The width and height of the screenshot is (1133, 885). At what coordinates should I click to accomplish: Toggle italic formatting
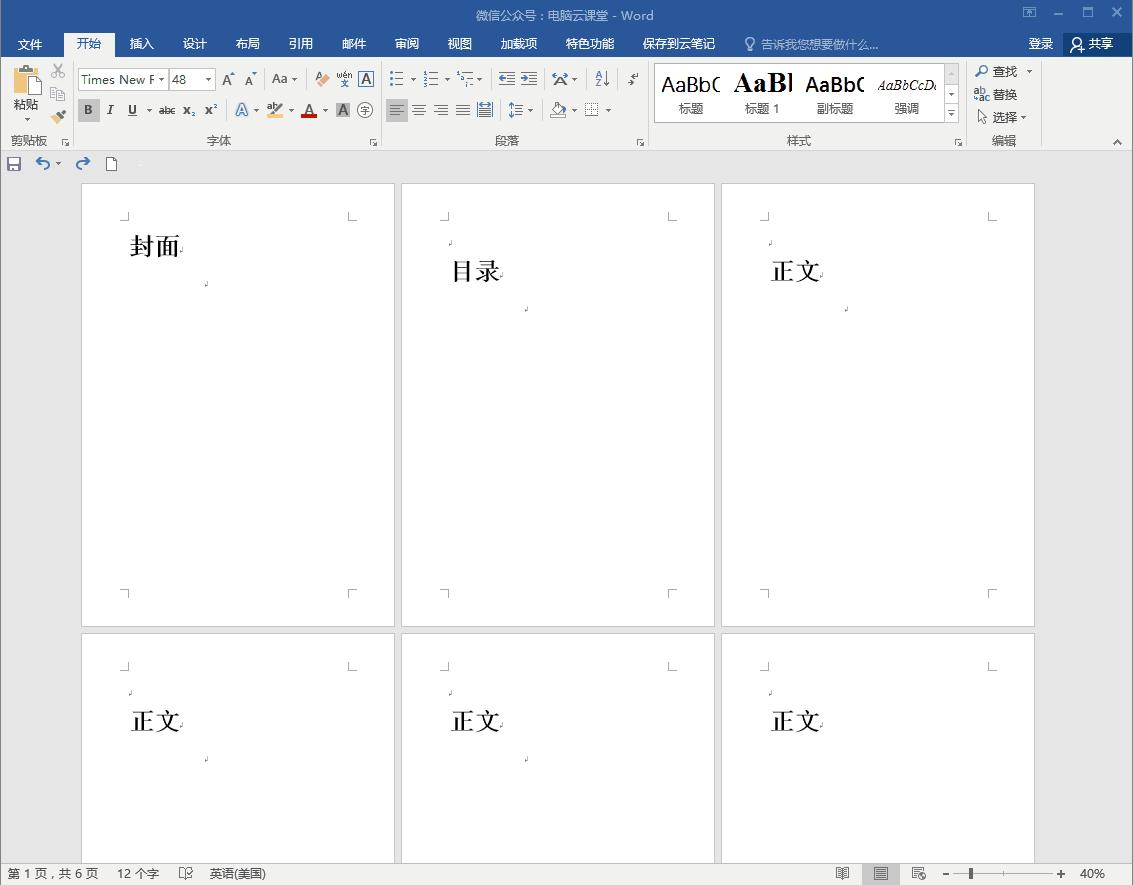(x=110, y=110)
